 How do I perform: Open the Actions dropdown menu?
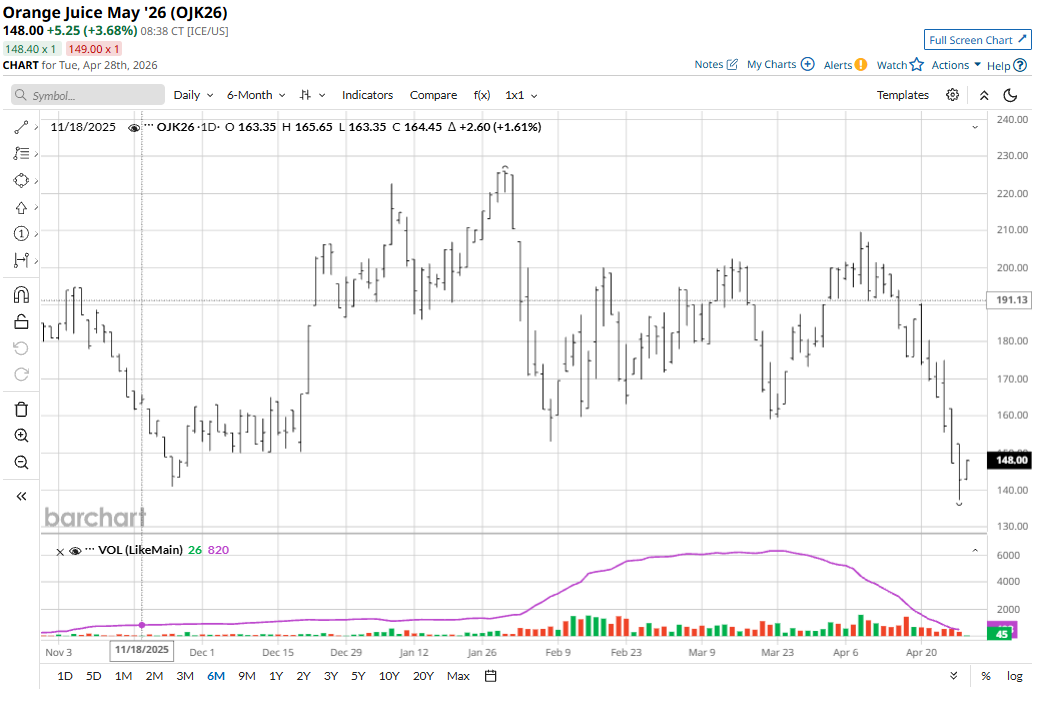[x=956, y=65]
